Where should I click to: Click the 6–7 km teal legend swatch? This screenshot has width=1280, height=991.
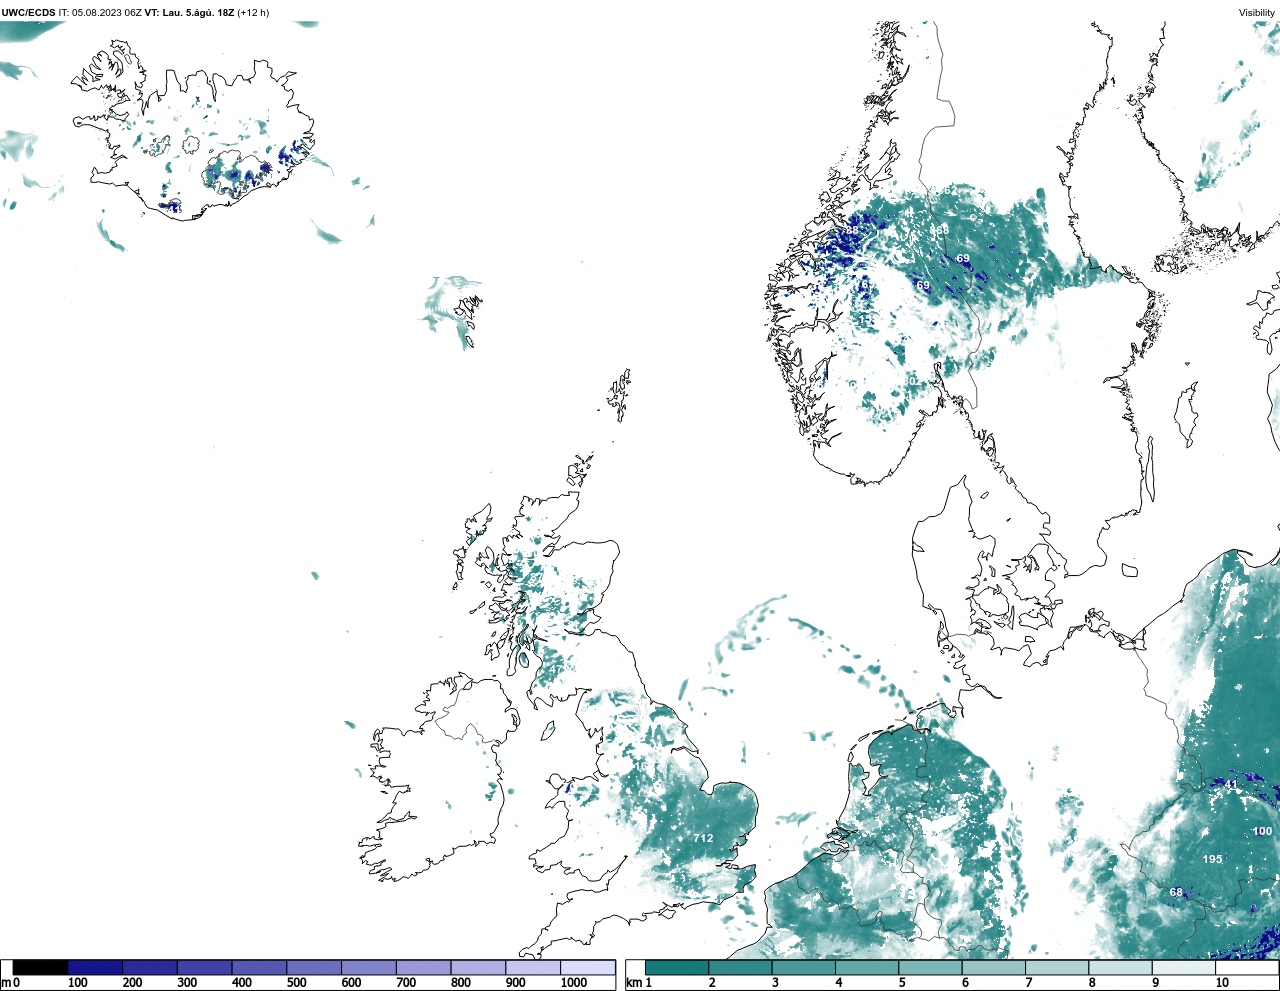[994, 967]
